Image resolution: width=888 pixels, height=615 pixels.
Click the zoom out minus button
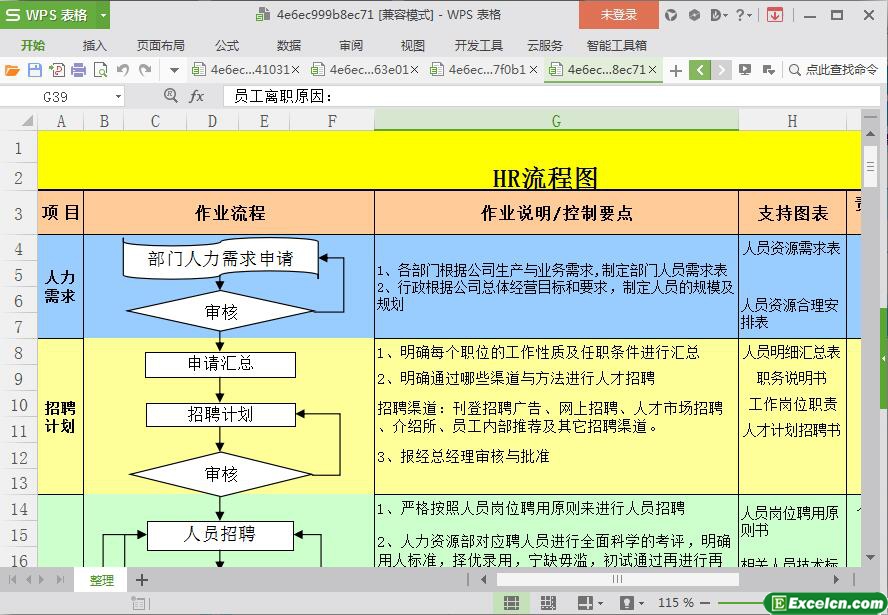705,603
